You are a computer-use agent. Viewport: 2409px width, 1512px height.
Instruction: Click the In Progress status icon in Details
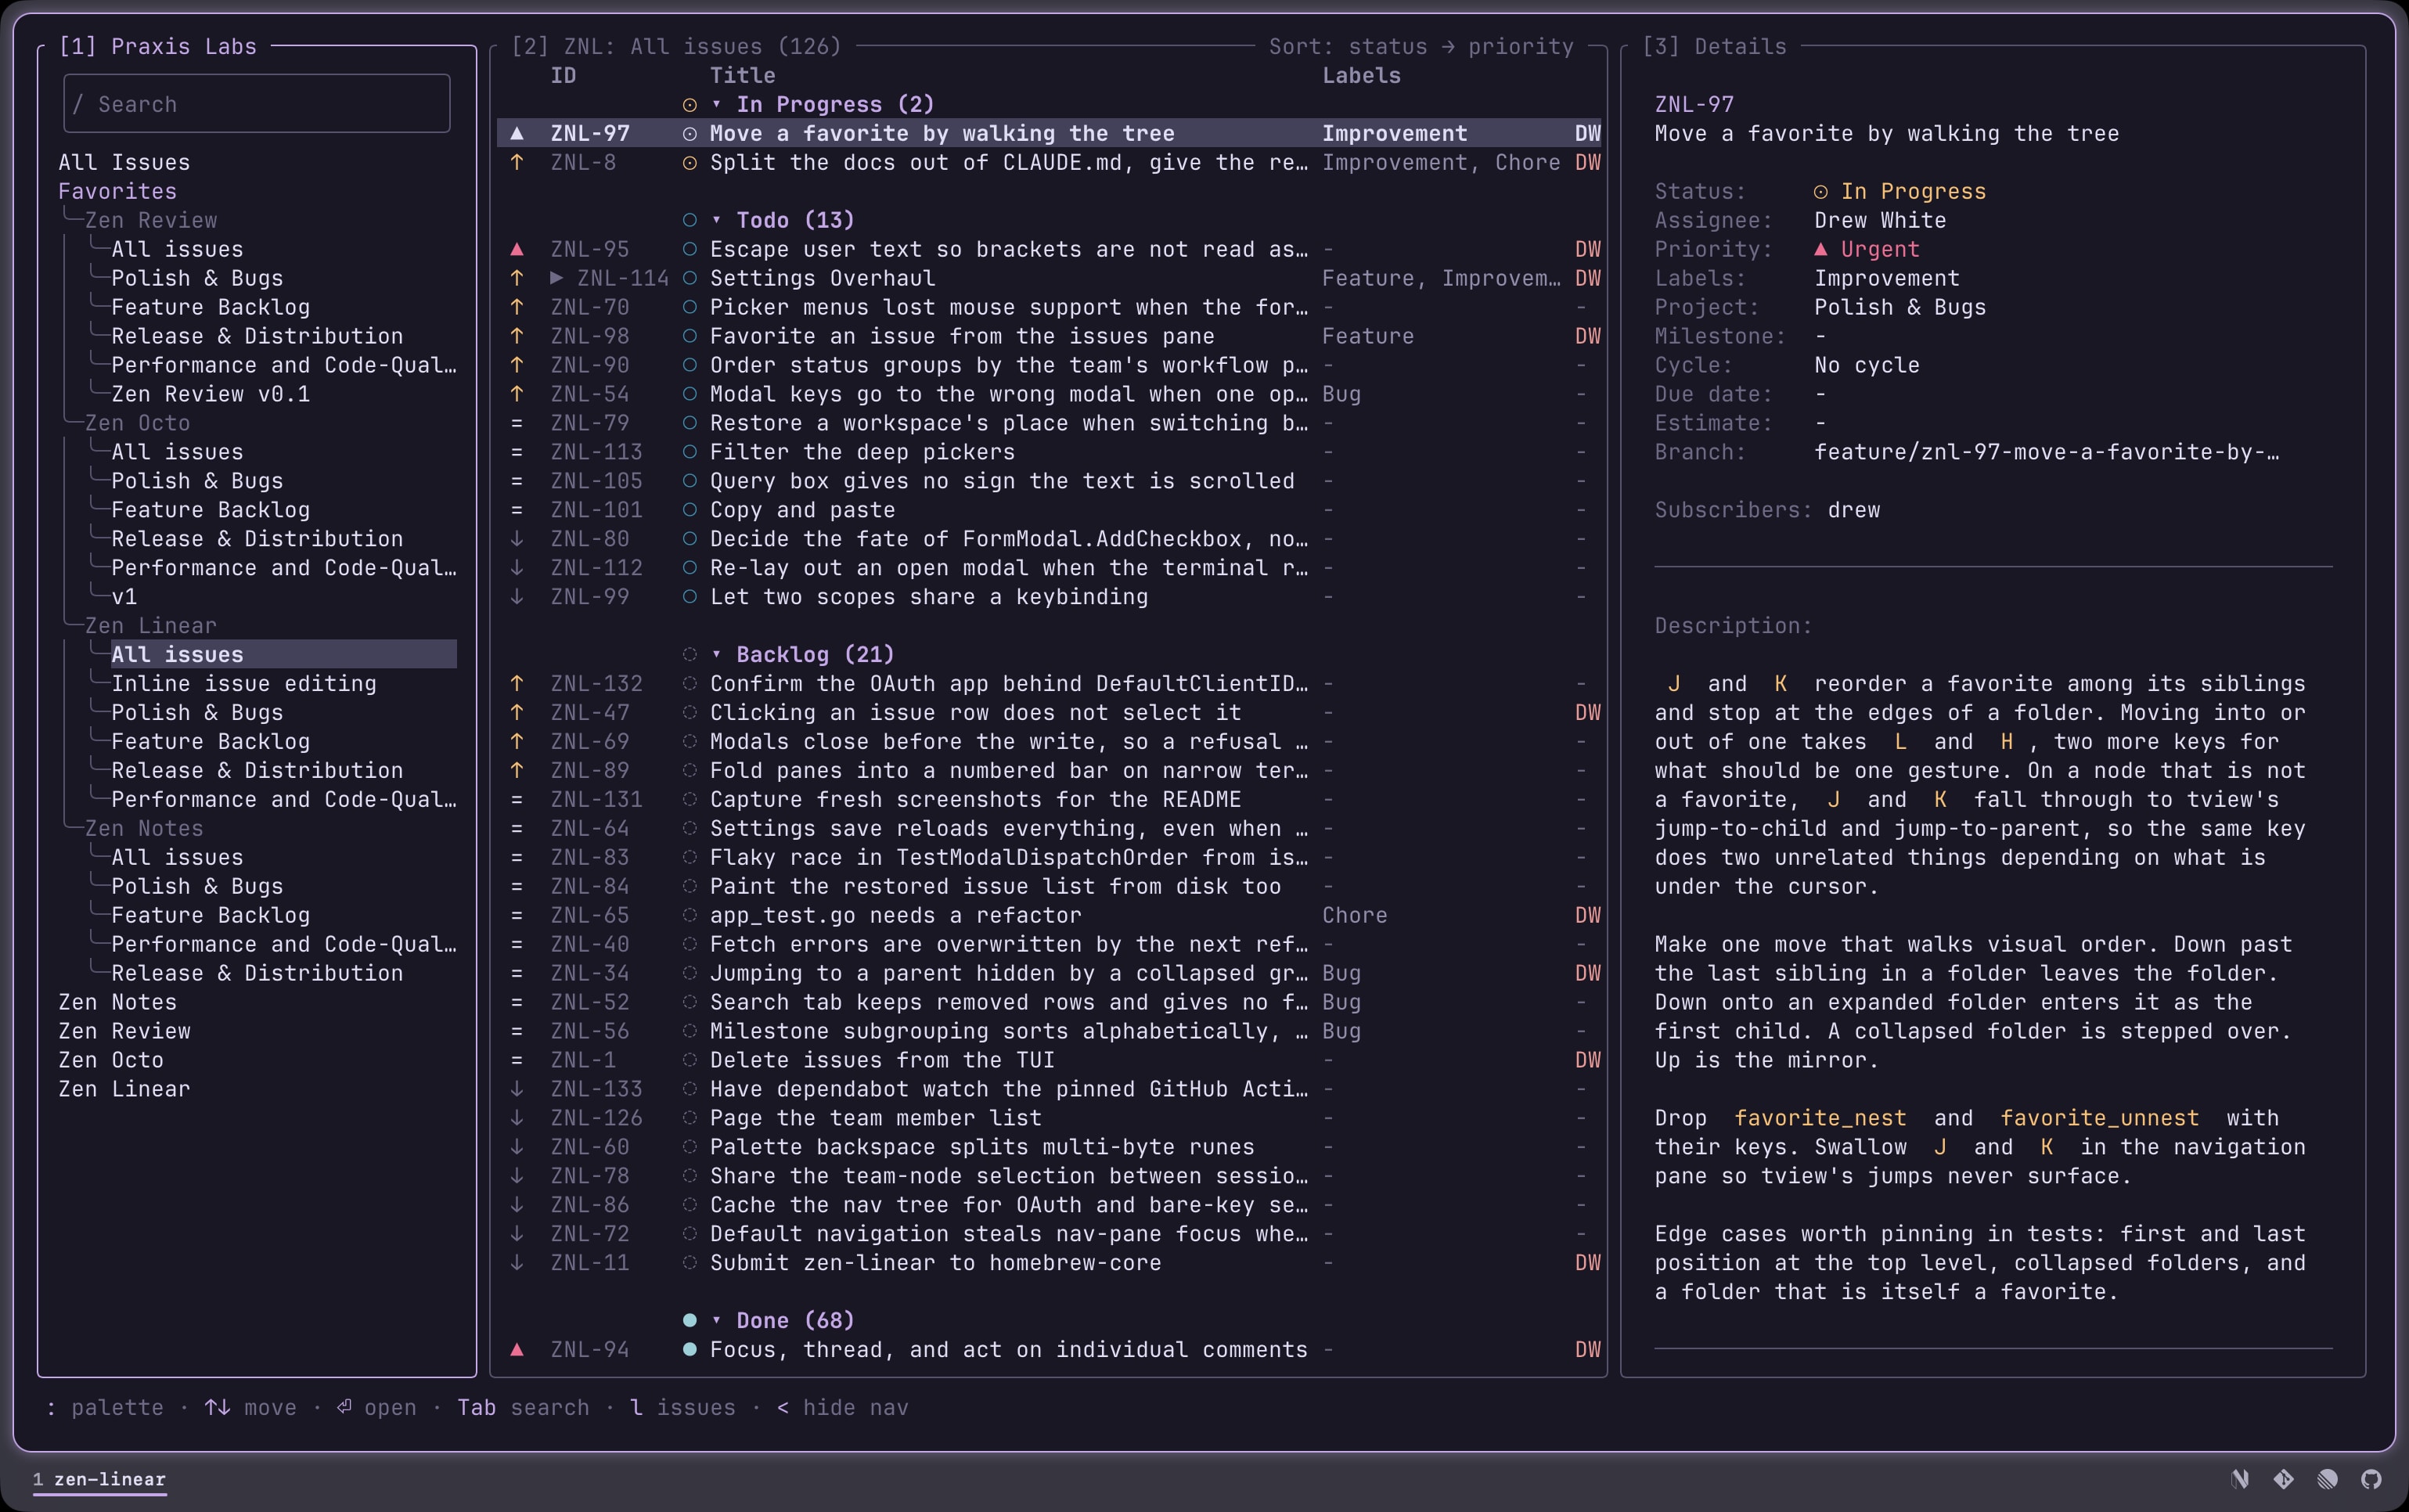(1821, 191)
